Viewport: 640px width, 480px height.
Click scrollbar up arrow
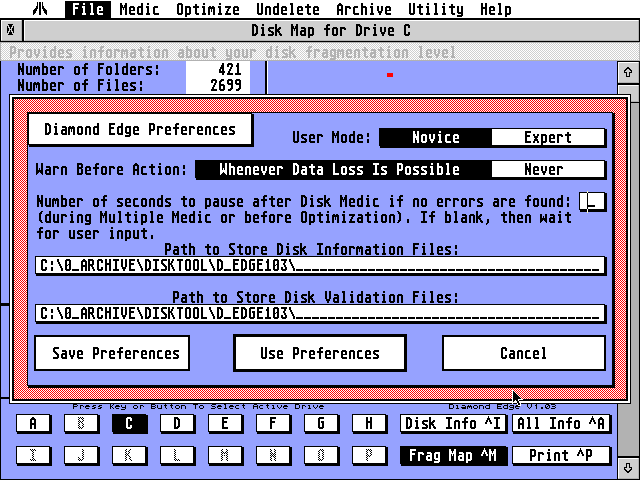(x=628, y=72)
